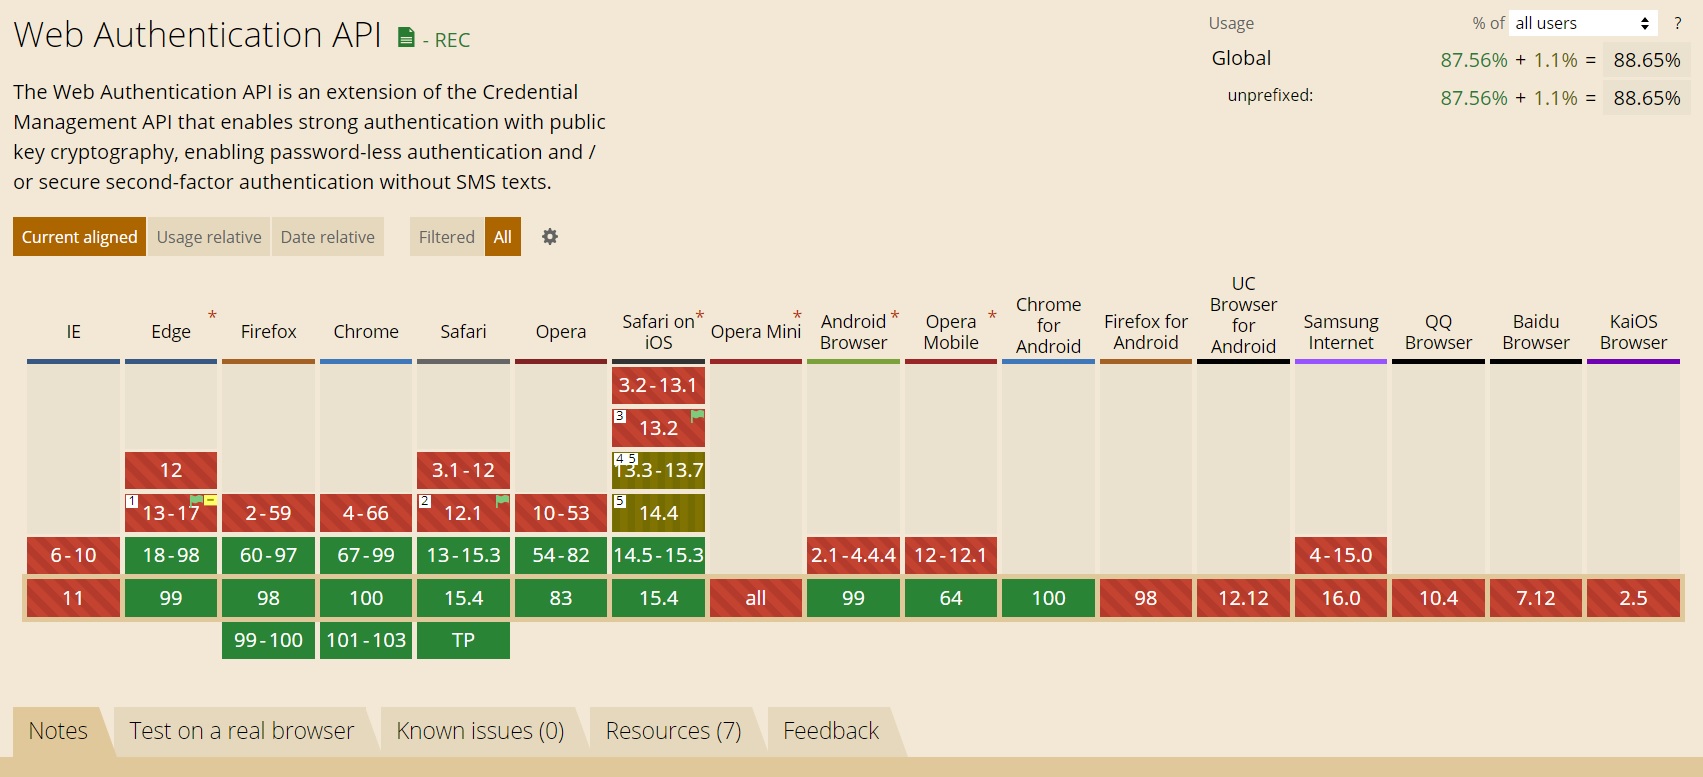Screen dimensions: 1703x777
Task: Open Known issues (0) tab
Action: point(480,731)
